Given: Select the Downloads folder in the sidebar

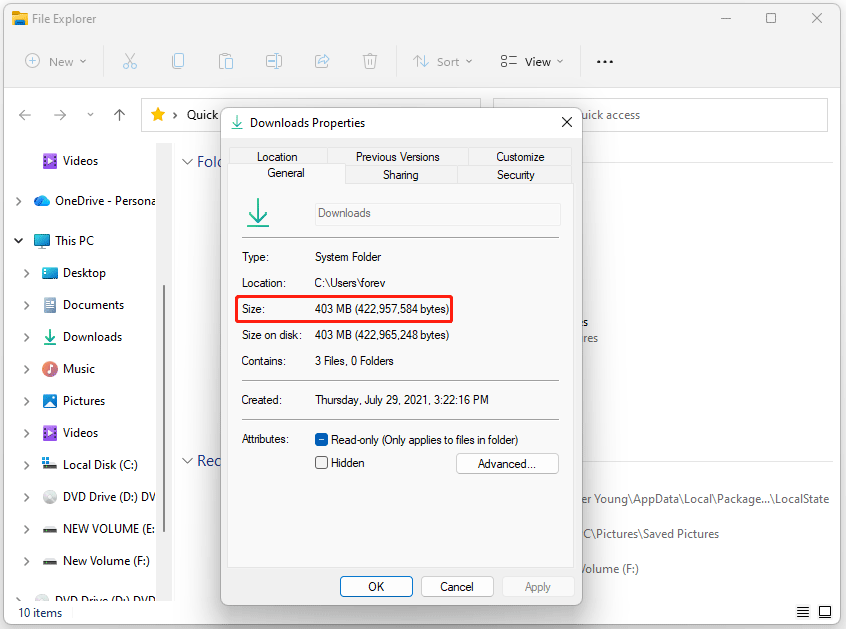Looking at the screenshot, I should pos(91,336).
